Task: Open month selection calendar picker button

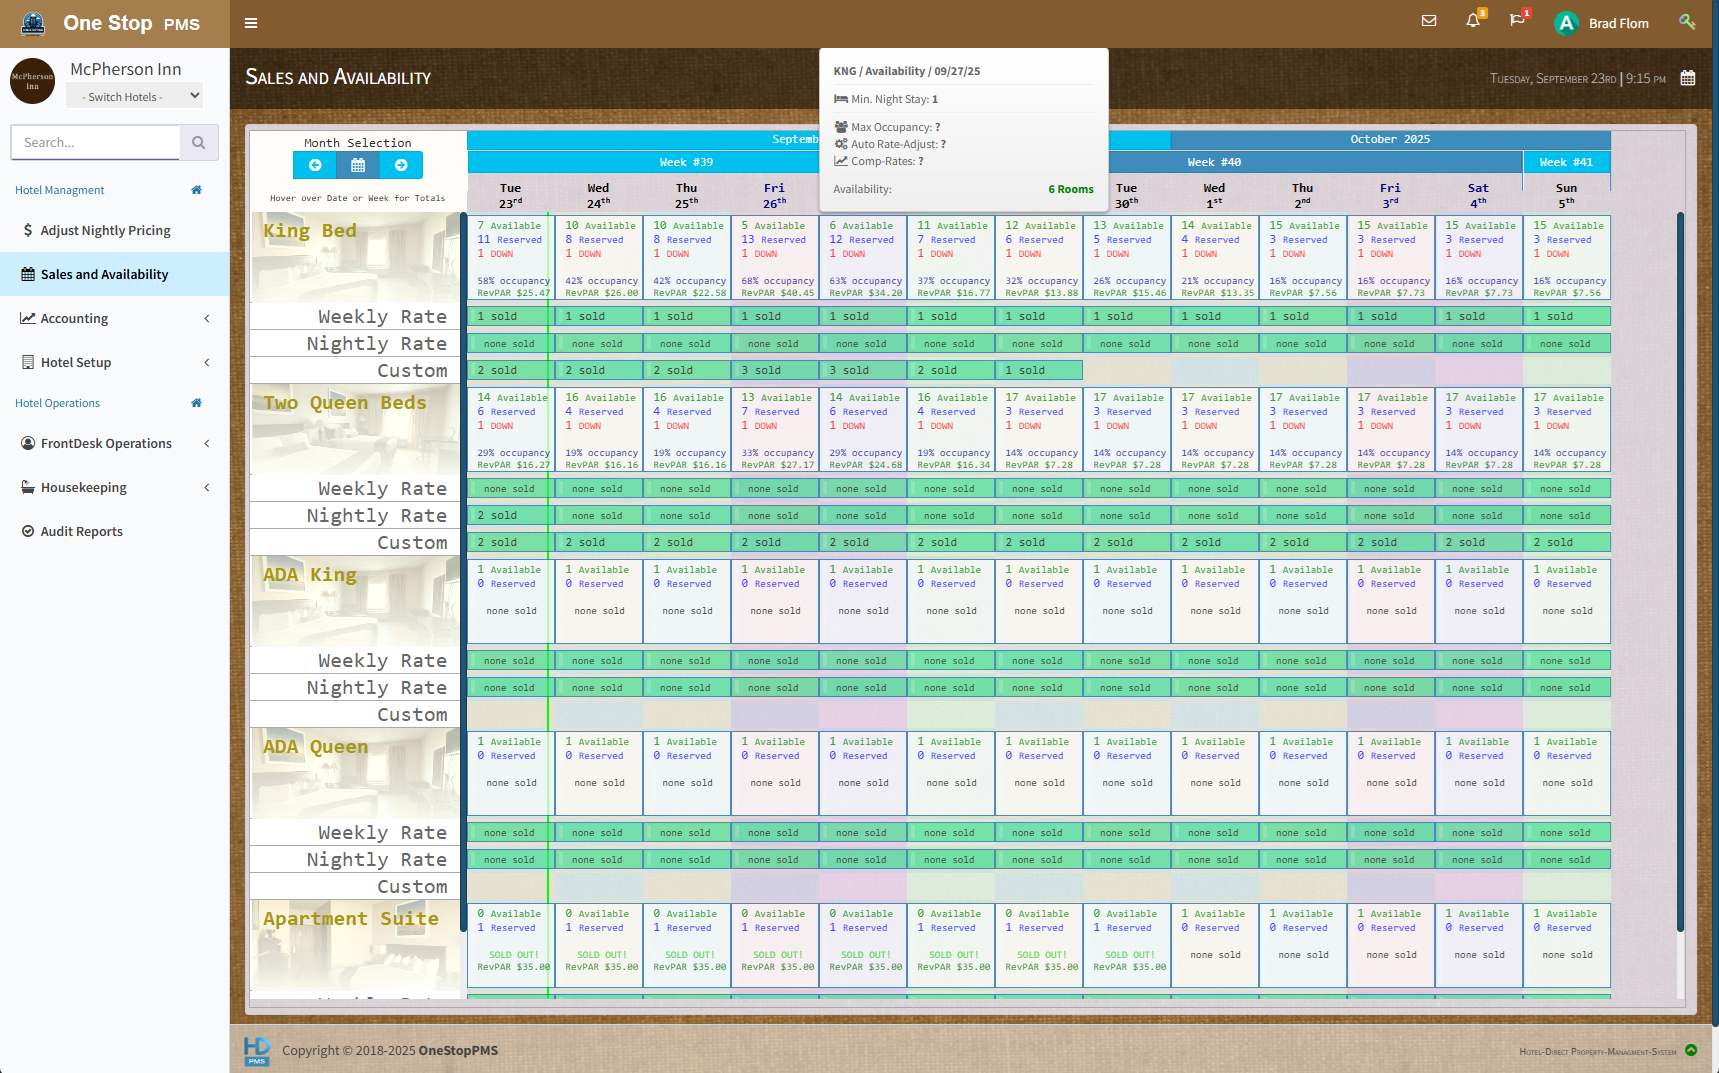Action: coord(358,165)
